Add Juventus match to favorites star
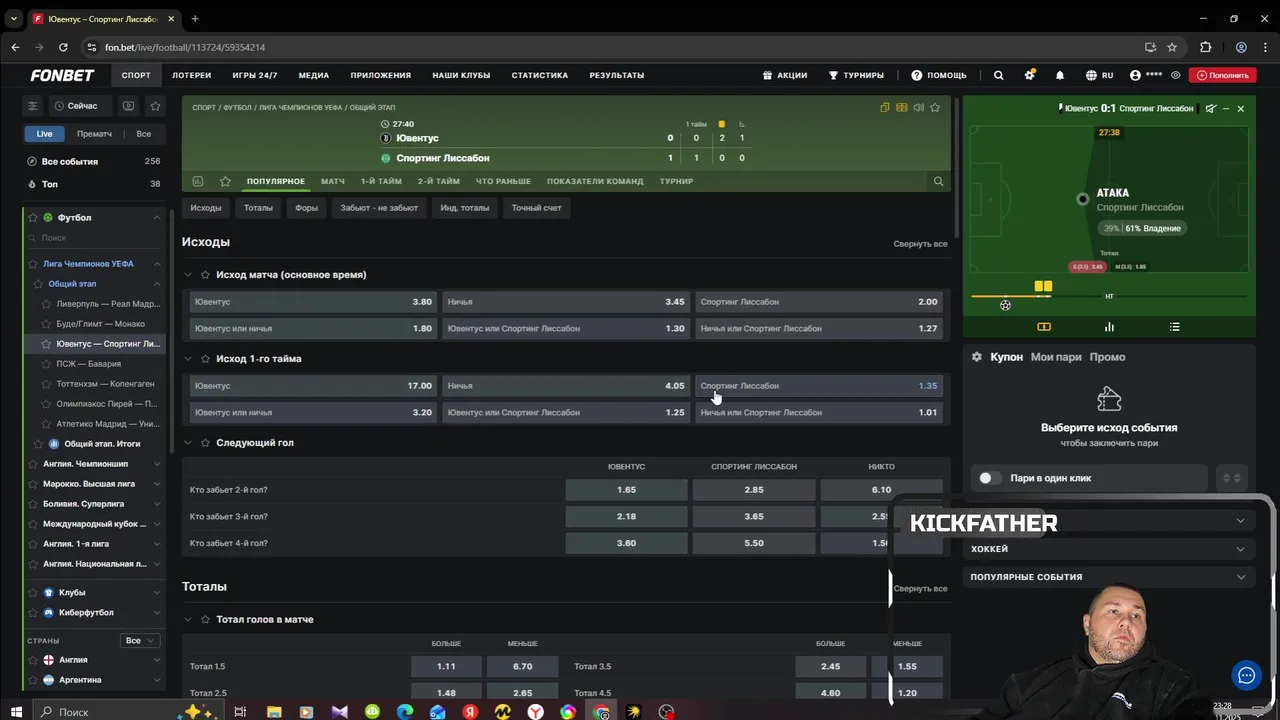Image resolution: width=1280 pixels, height=720 pixels. click(x=935, y=107)
